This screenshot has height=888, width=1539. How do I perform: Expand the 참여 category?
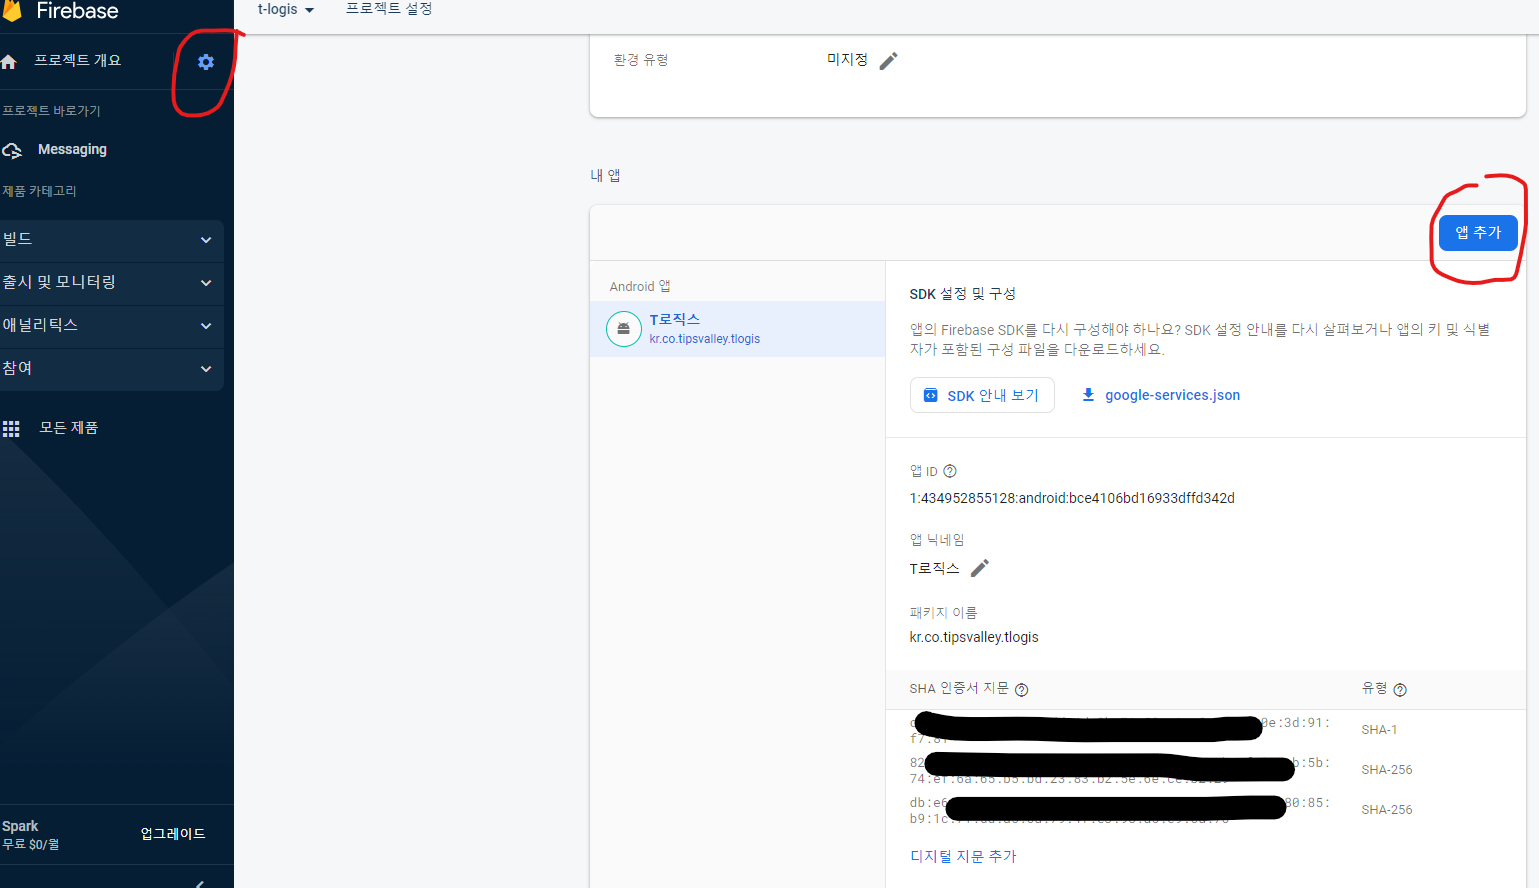tap(111, 369)
